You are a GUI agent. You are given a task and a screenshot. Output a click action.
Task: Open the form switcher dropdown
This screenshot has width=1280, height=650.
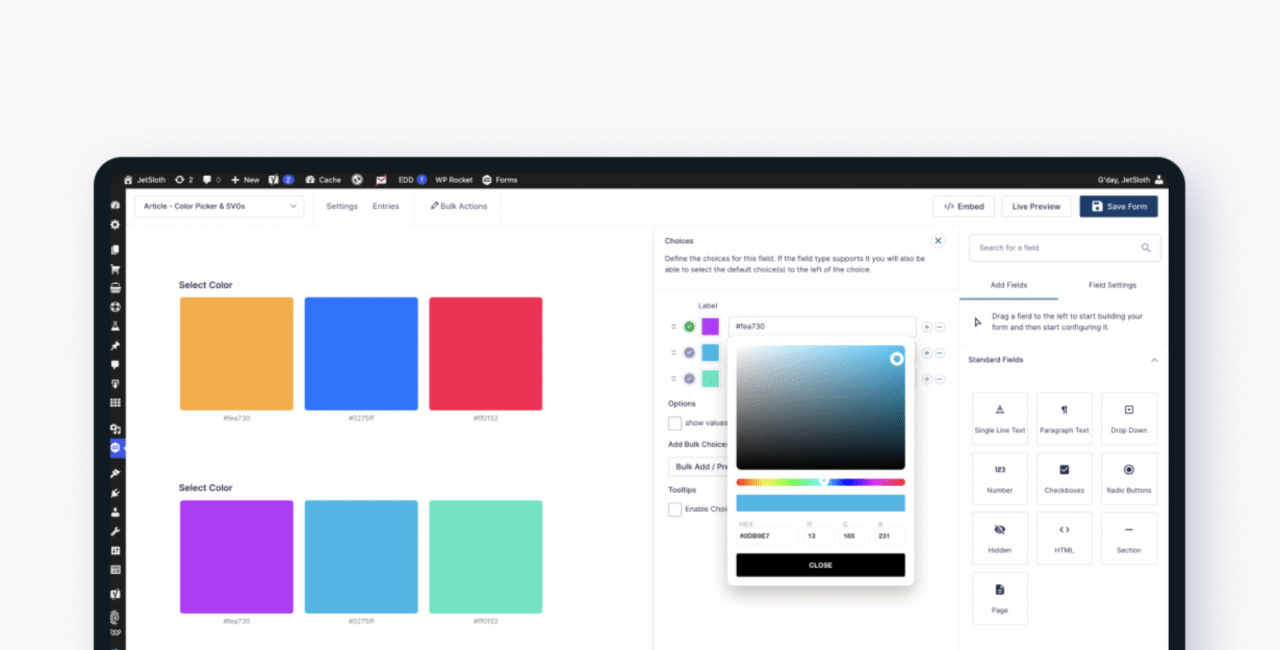(219, 206)
